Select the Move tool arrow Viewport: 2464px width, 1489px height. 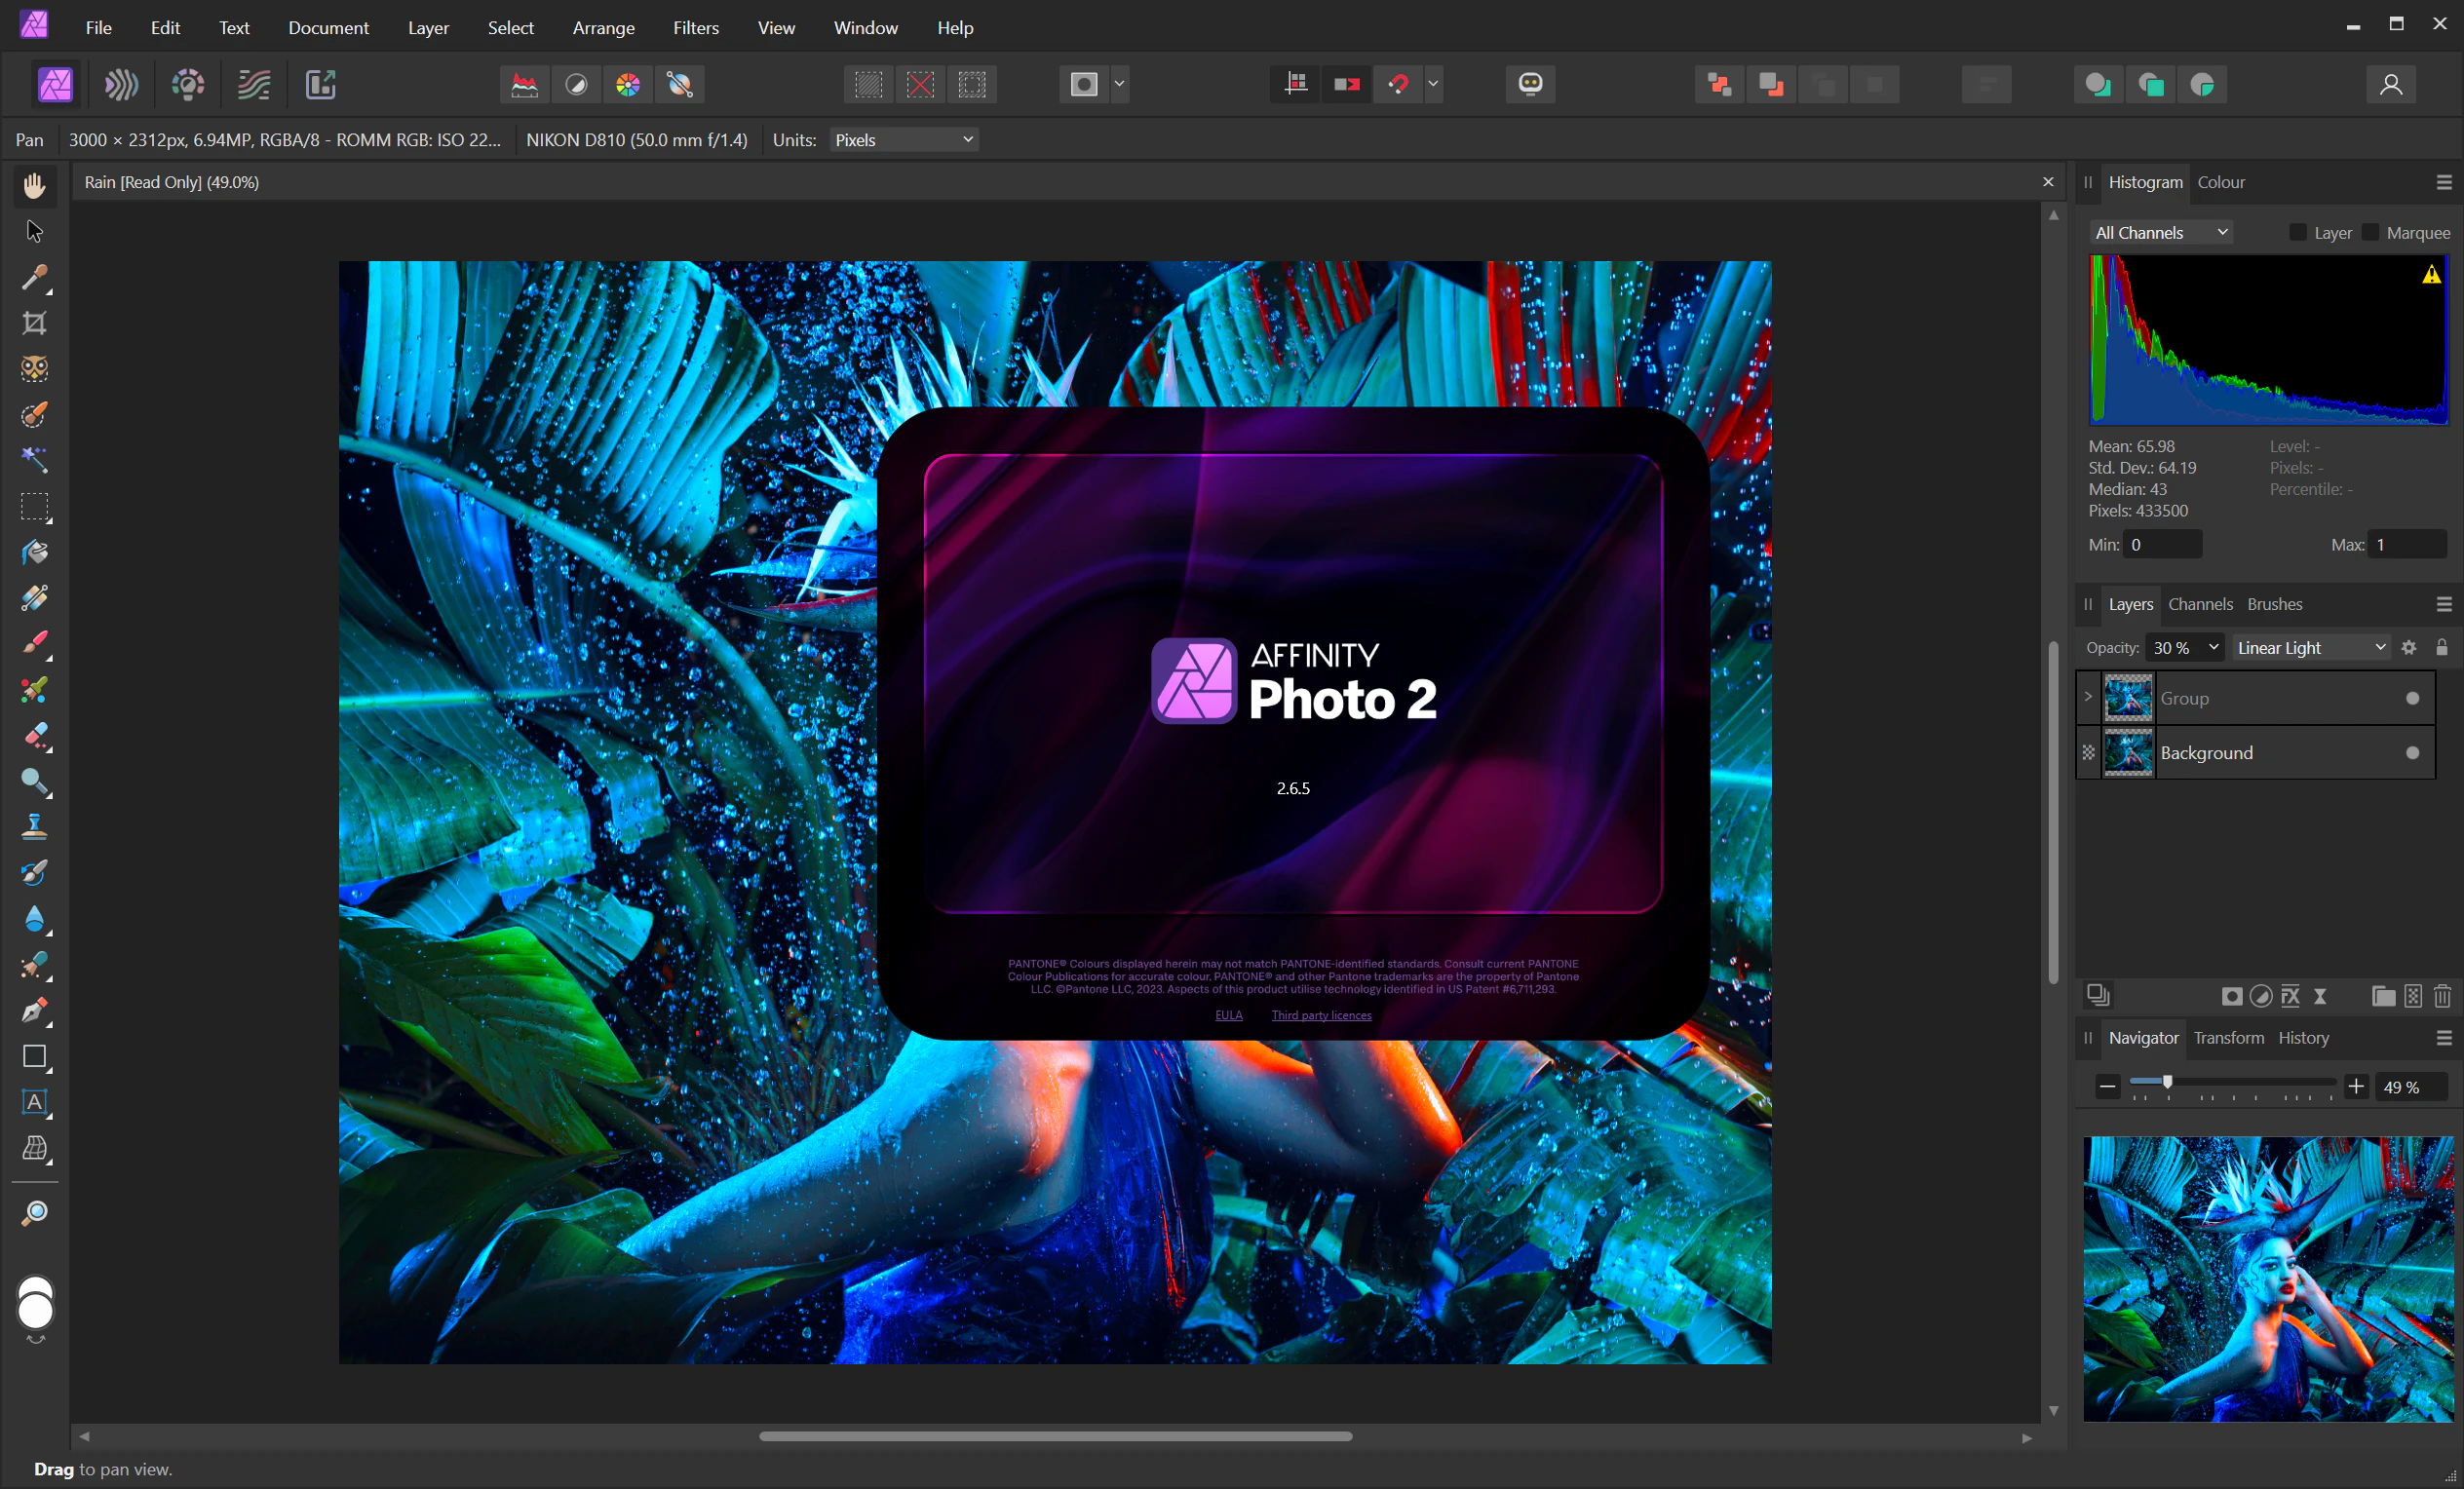(34, 231)
